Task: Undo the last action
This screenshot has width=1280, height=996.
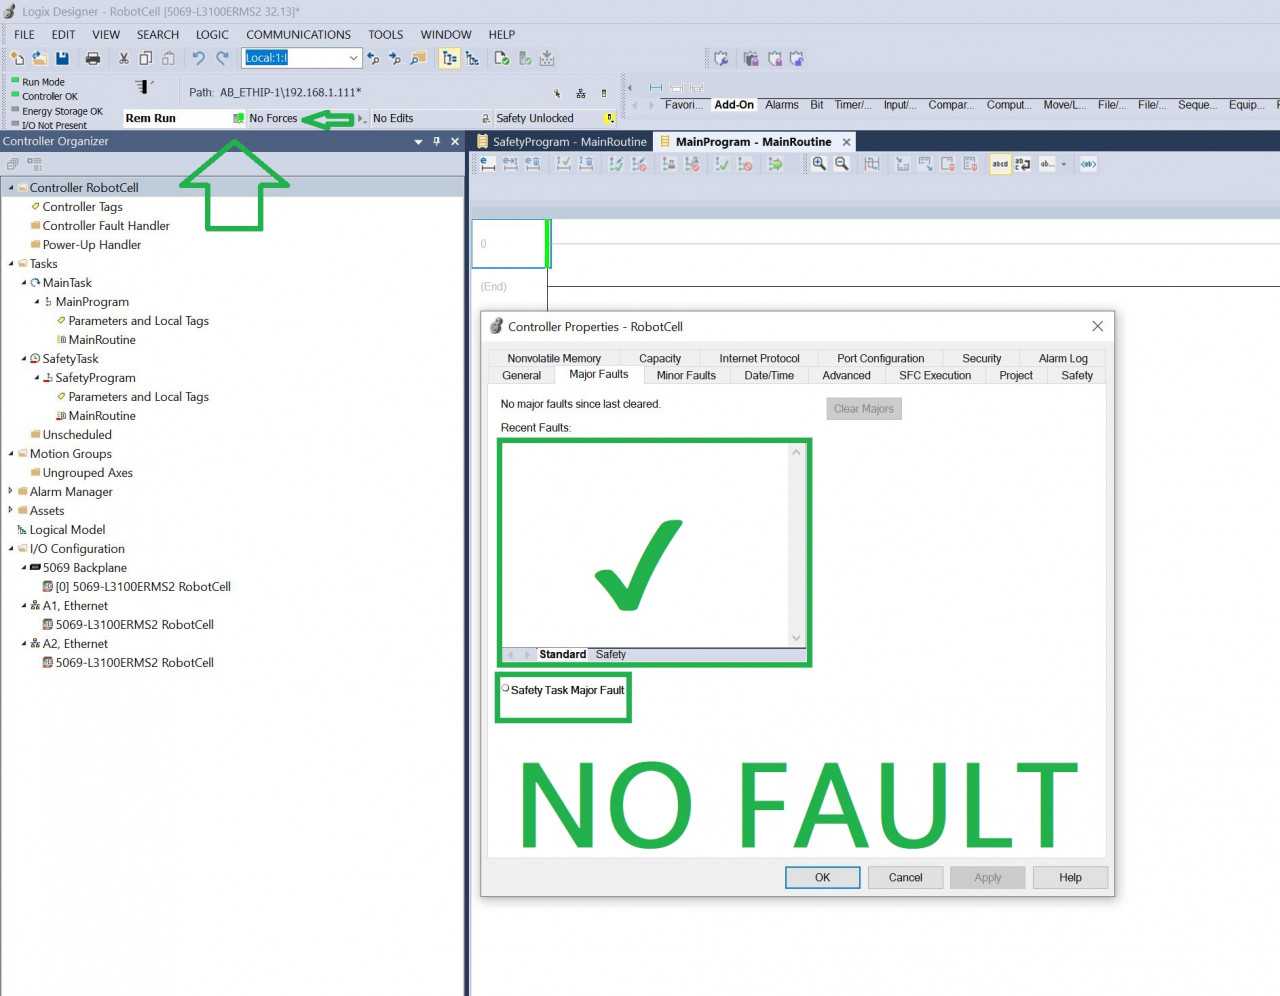Action: (x=198, y=59)
